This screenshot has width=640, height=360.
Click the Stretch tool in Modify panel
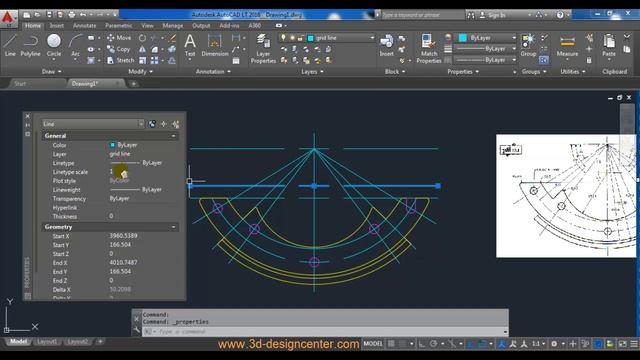pos(120,60)
